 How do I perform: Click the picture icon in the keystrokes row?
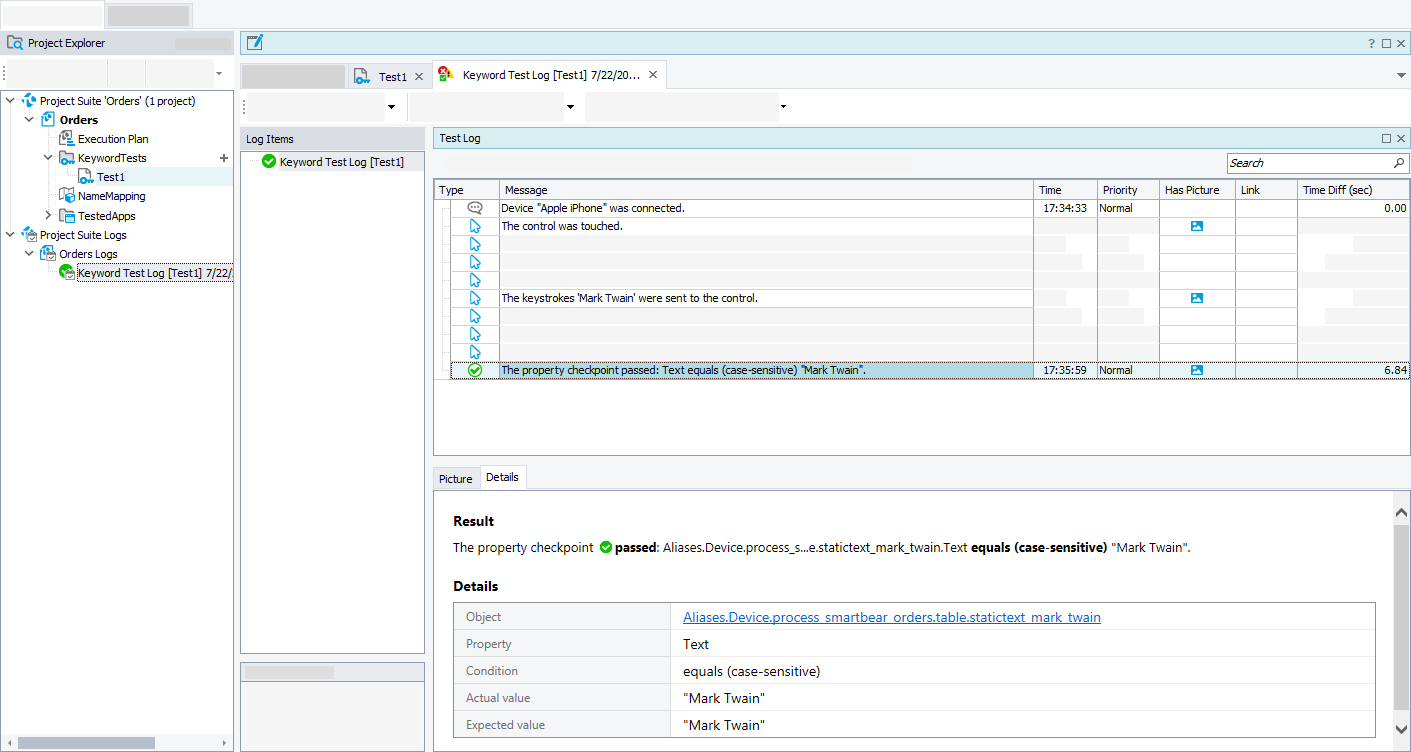coord(1197,298)
